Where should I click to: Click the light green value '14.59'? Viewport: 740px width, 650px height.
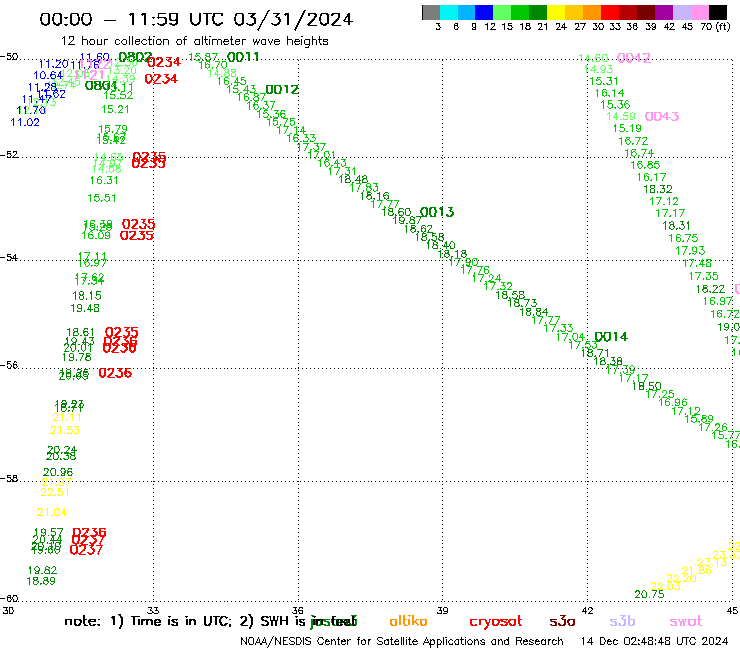pos(621,116)
